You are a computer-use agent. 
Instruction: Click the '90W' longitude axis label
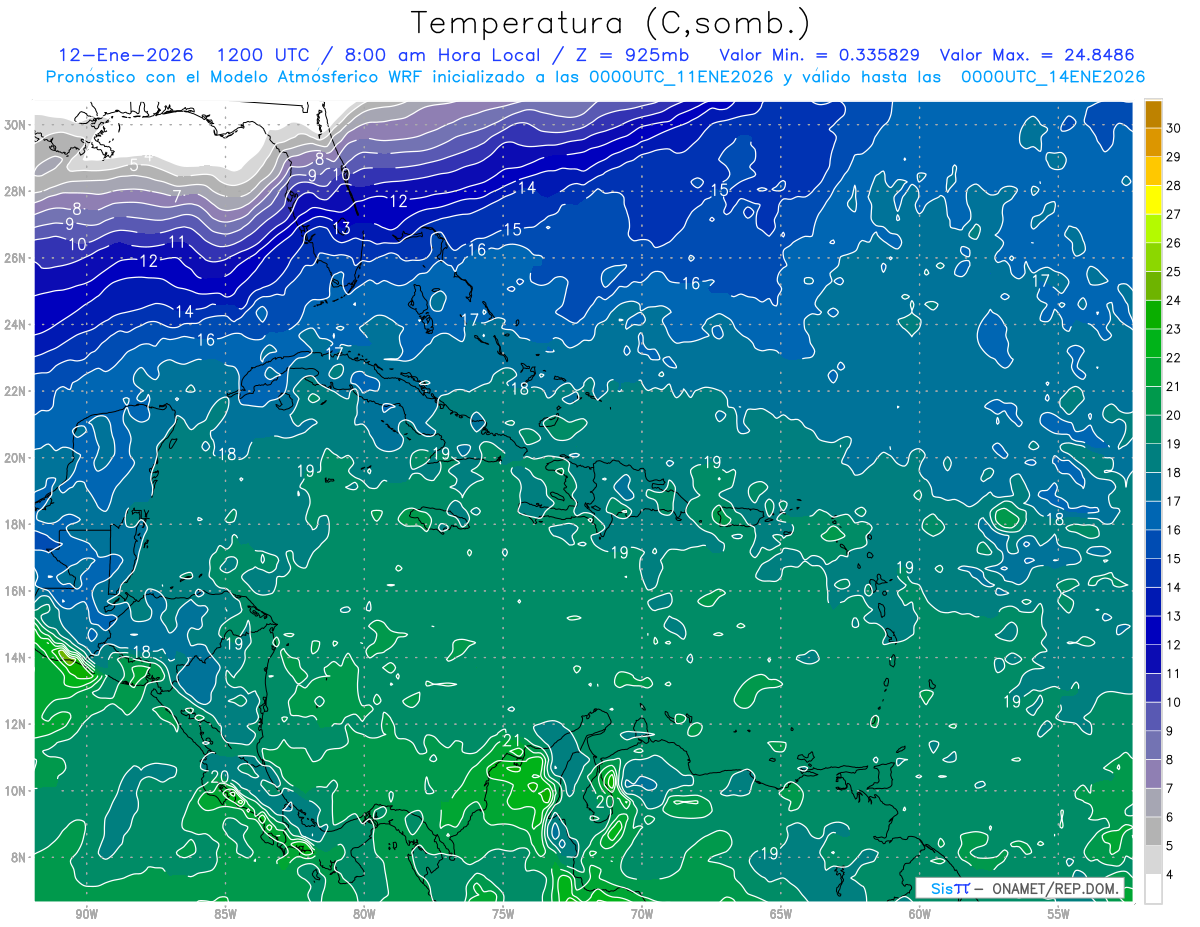pos(86,915)
